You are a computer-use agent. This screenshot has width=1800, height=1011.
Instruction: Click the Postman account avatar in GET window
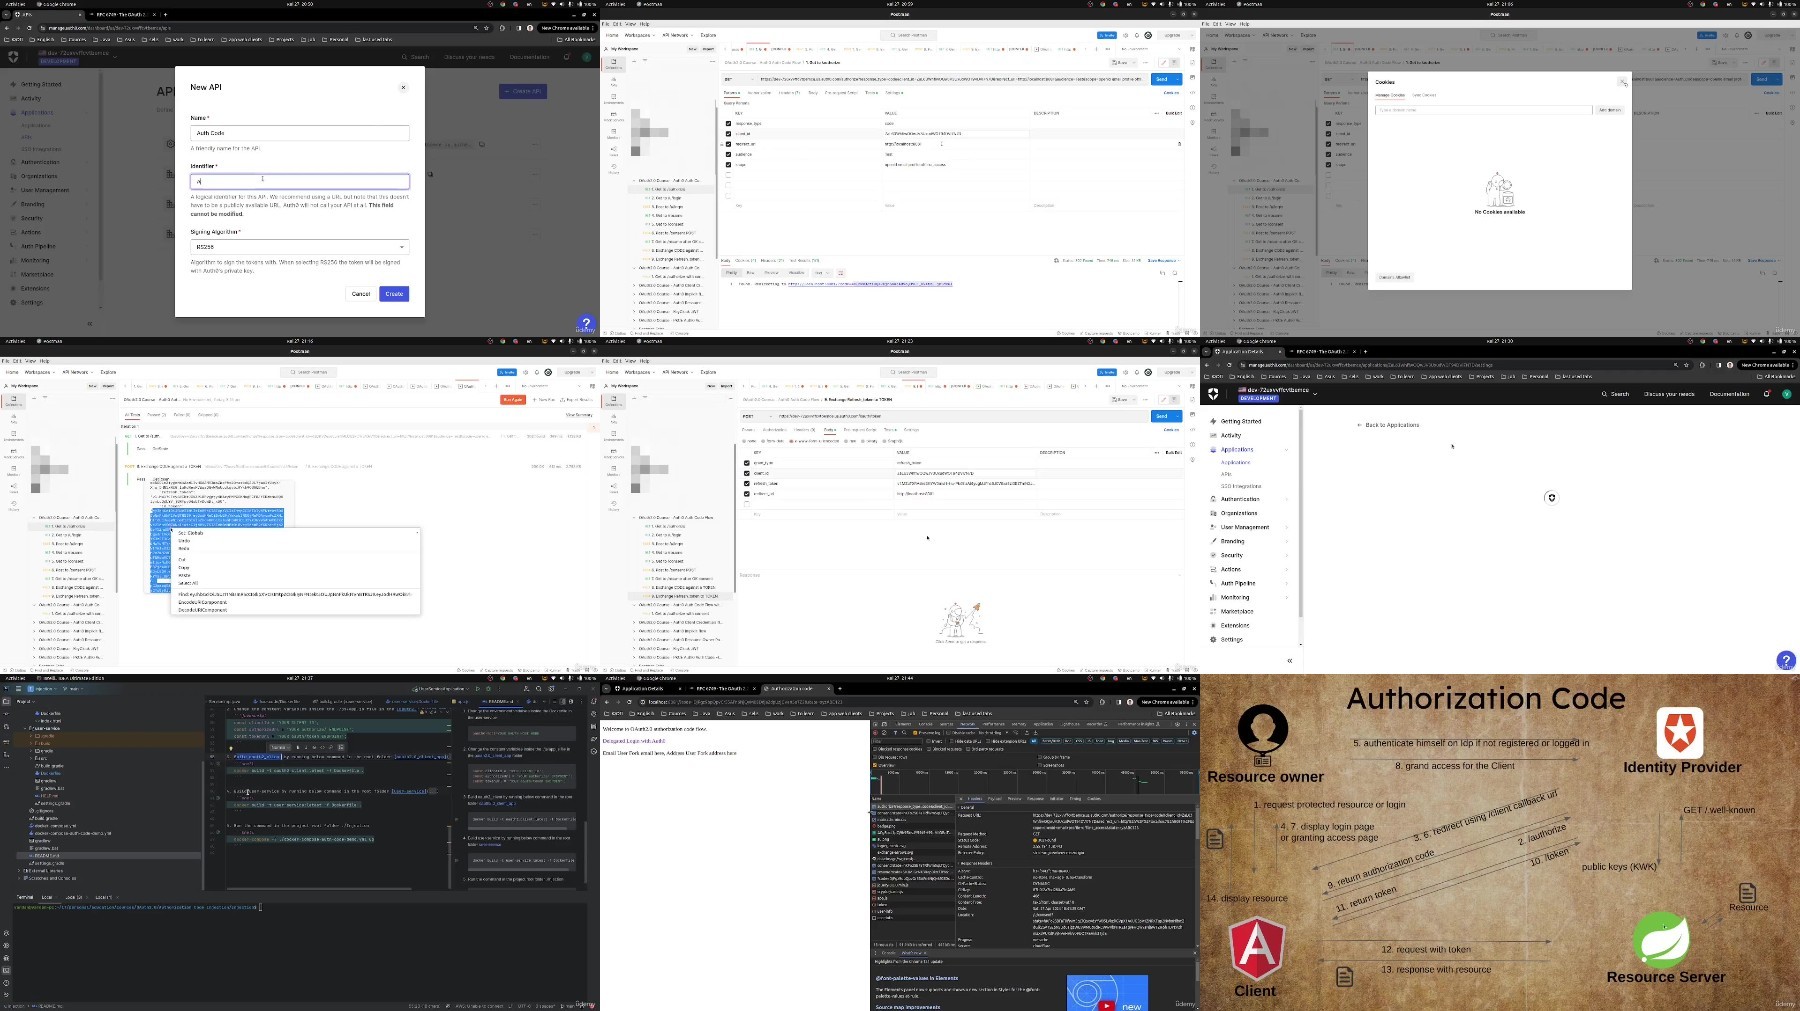click(x=1148, y=35)
